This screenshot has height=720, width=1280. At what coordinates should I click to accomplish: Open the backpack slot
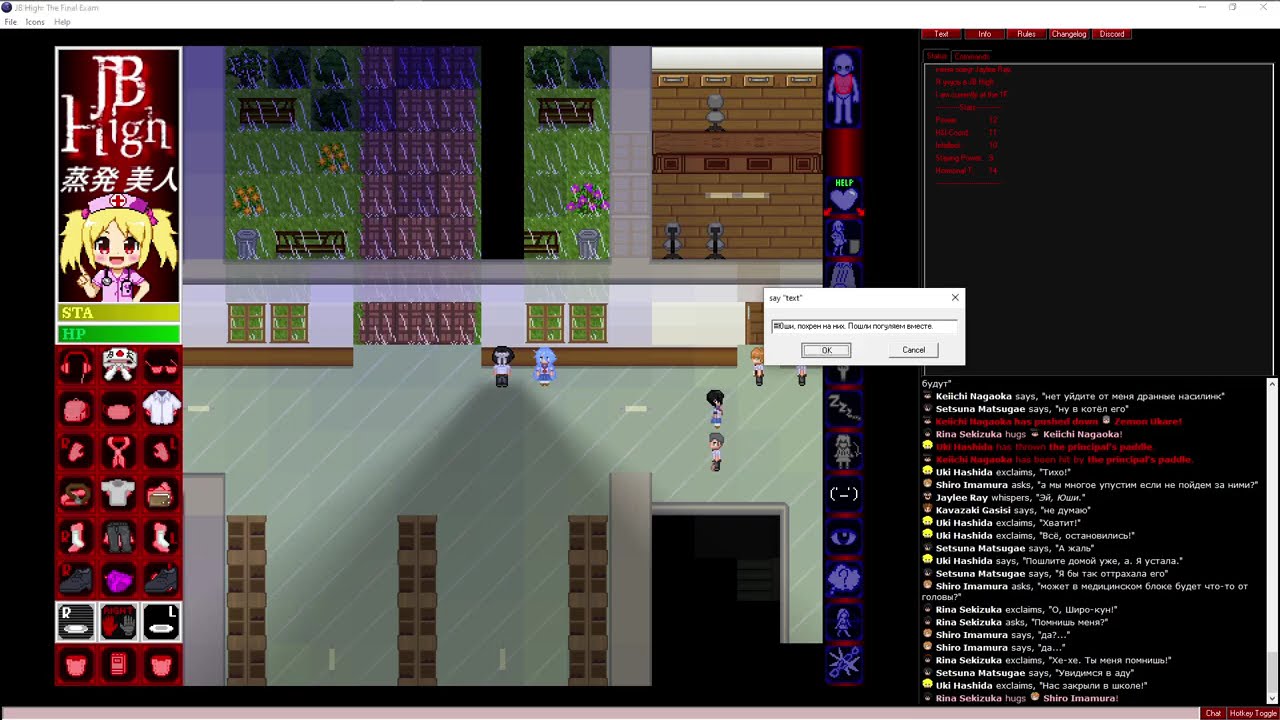[x=76, y=409]
